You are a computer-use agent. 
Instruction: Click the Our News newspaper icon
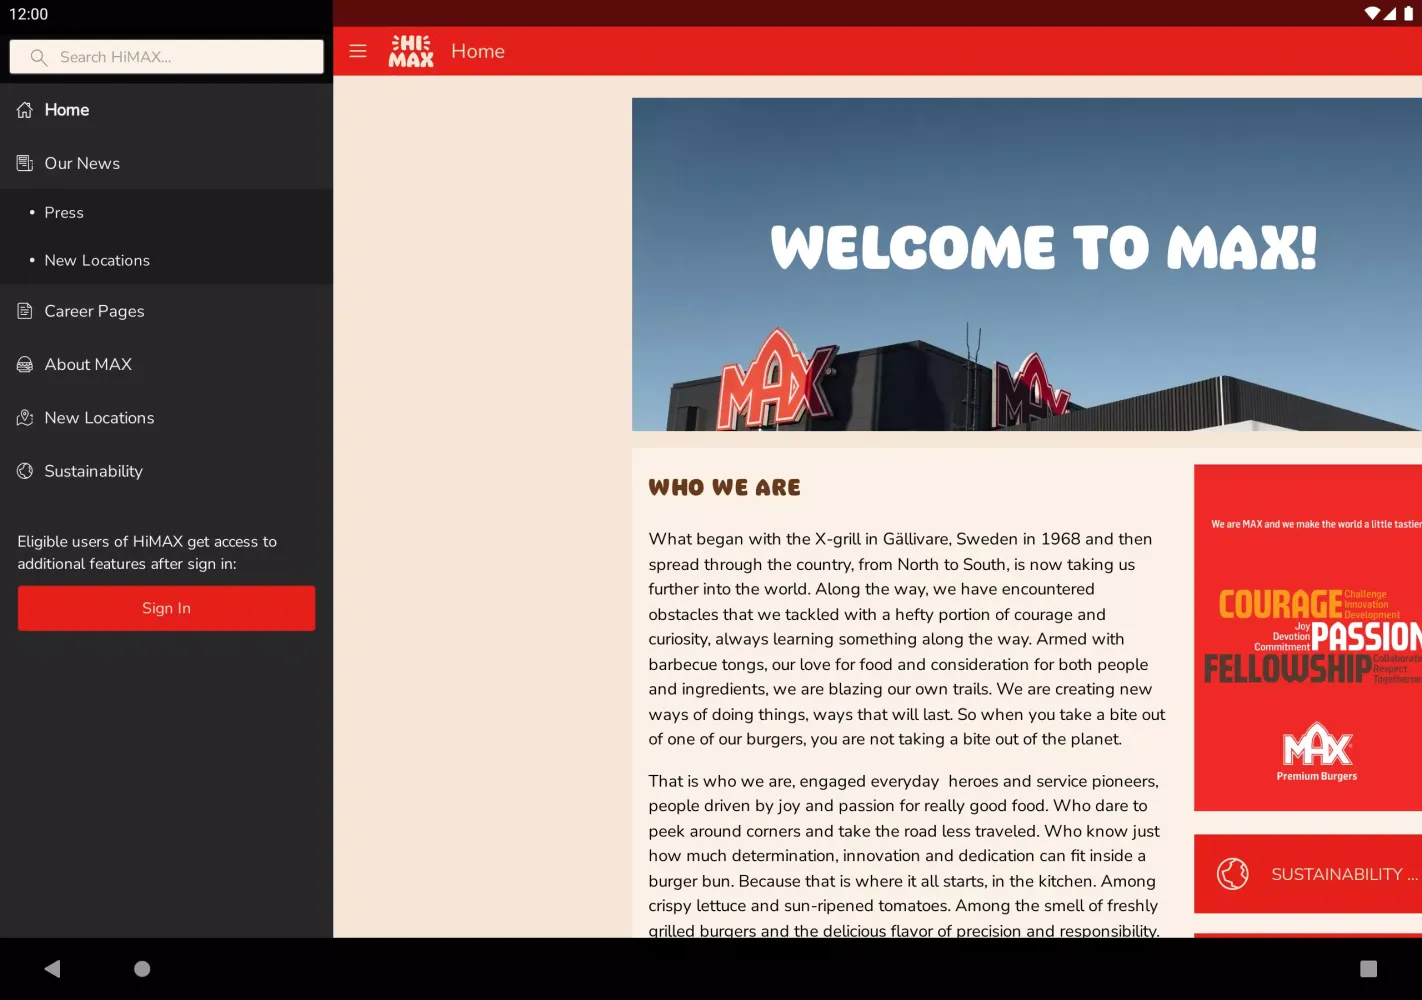click(25, 163)
